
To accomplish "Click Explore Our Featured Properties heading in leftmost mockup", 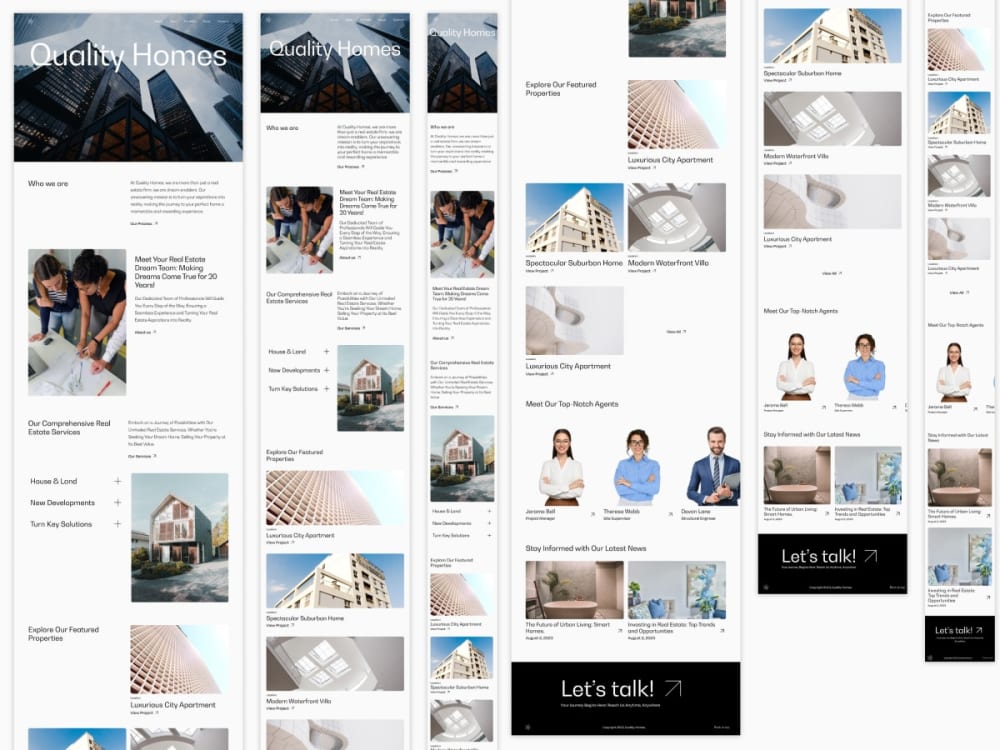I will click(x=63, y=633).
